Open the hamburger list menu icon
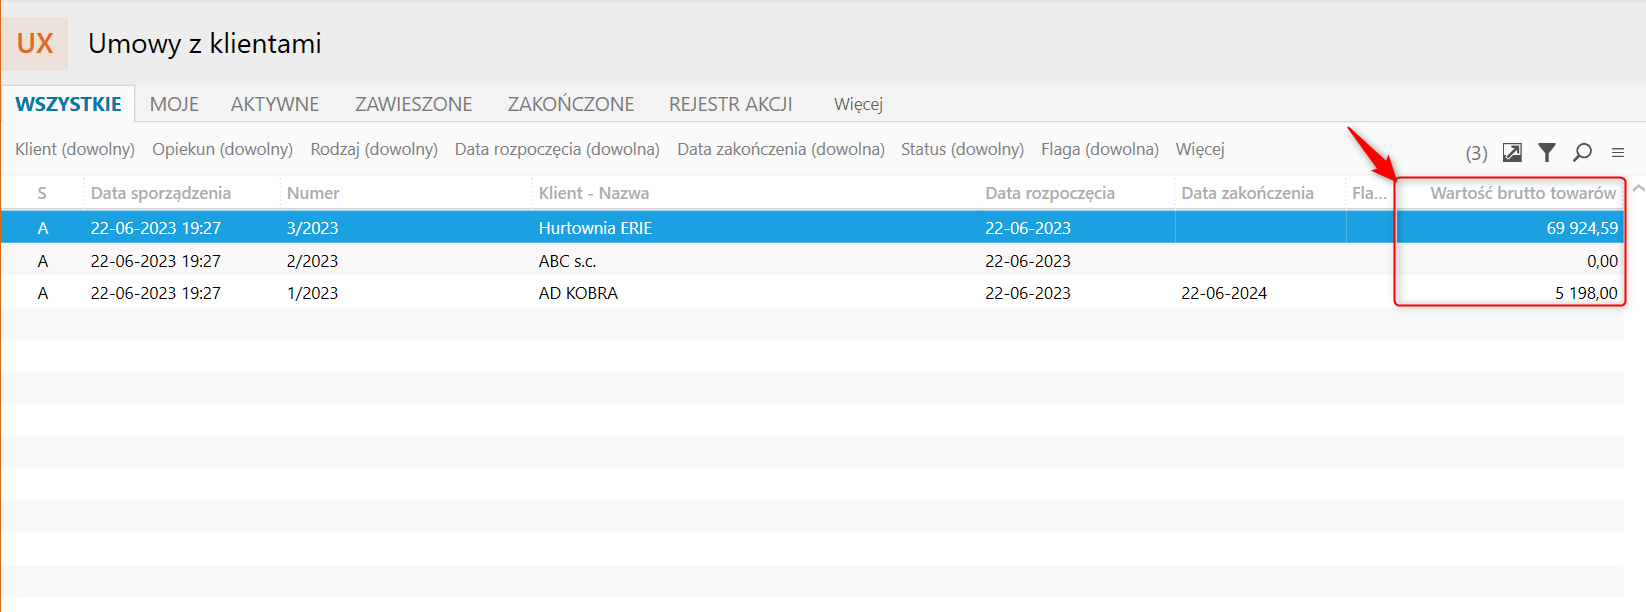This screenshot has width=1646, height=612. click(1618, 153)
